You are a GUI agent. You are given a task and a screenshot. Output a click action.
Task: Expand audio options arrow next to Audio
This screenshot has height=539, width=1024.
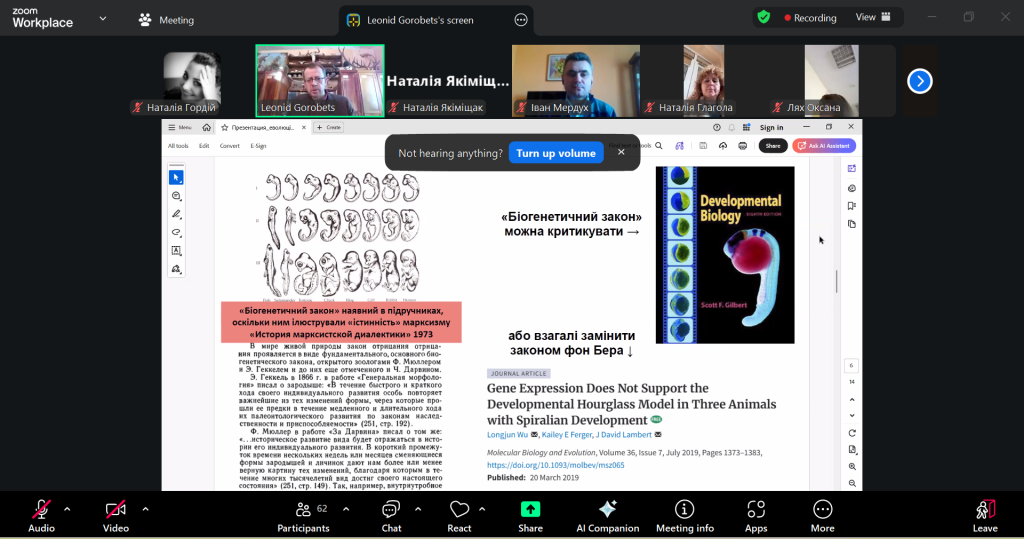click(68, 508)
